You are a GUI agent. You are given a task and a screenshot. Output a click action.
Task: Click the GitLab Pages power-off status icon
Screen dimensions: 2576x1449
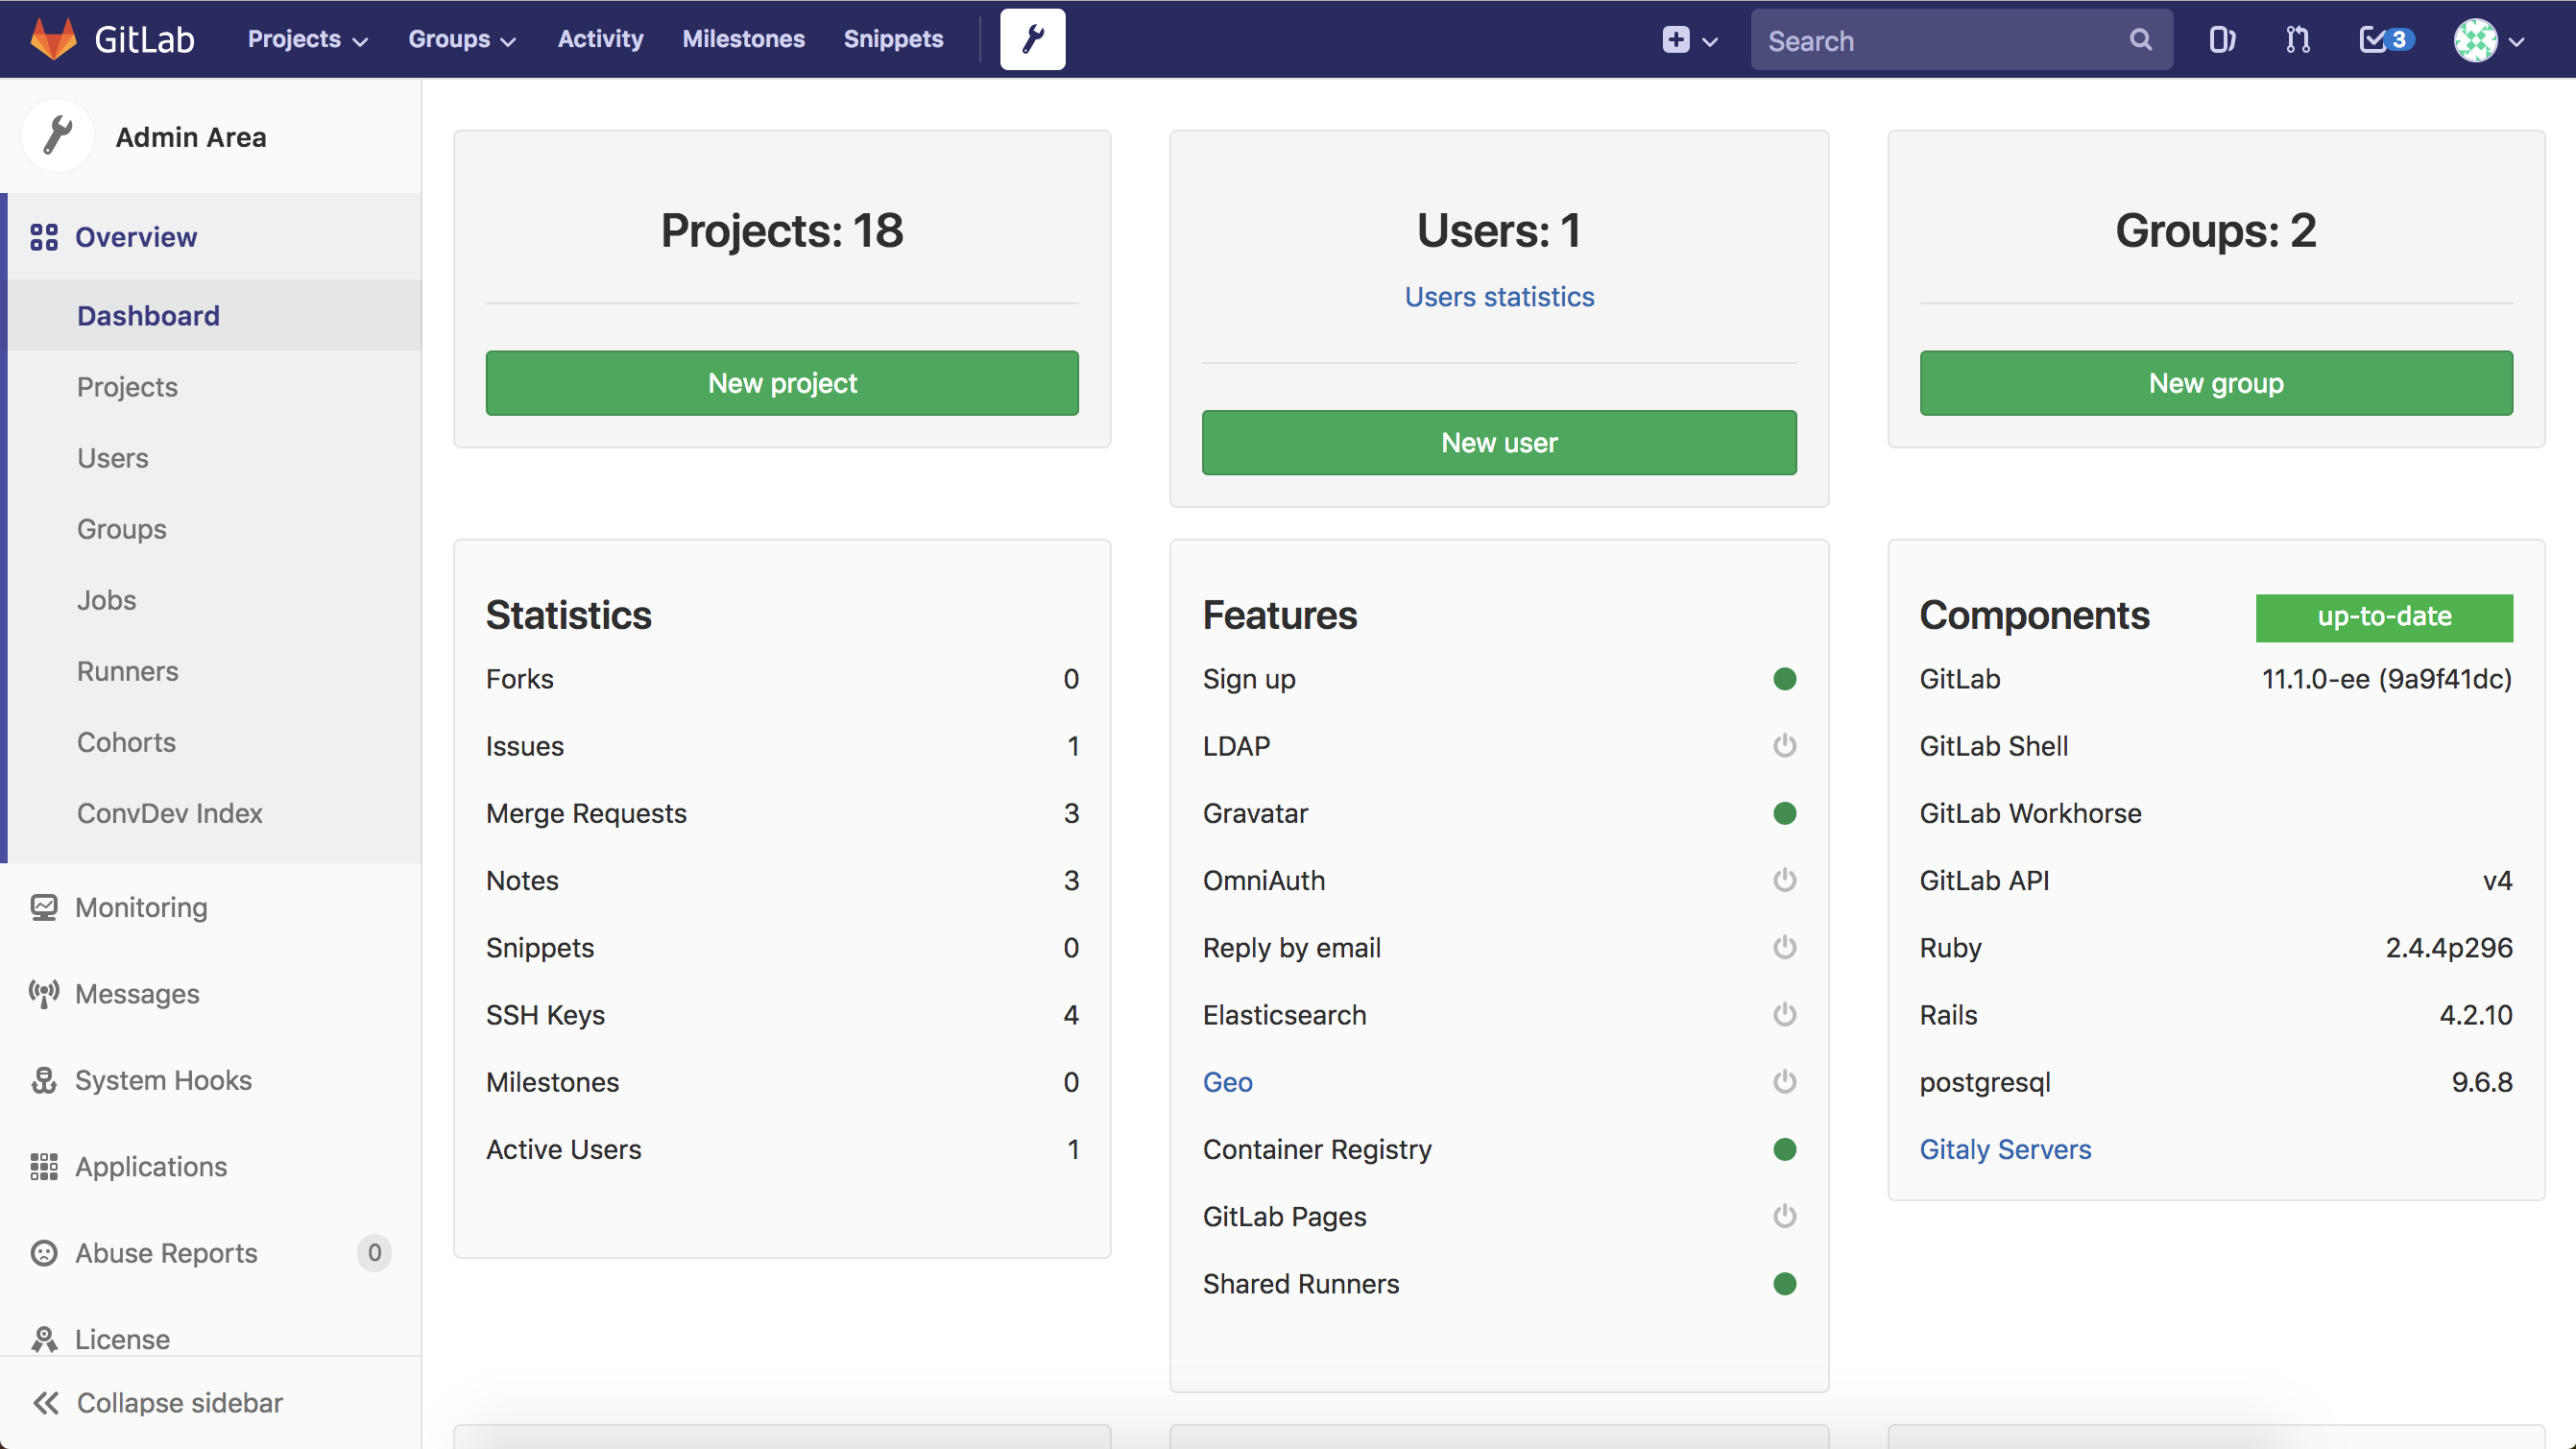point(1784,1216)
